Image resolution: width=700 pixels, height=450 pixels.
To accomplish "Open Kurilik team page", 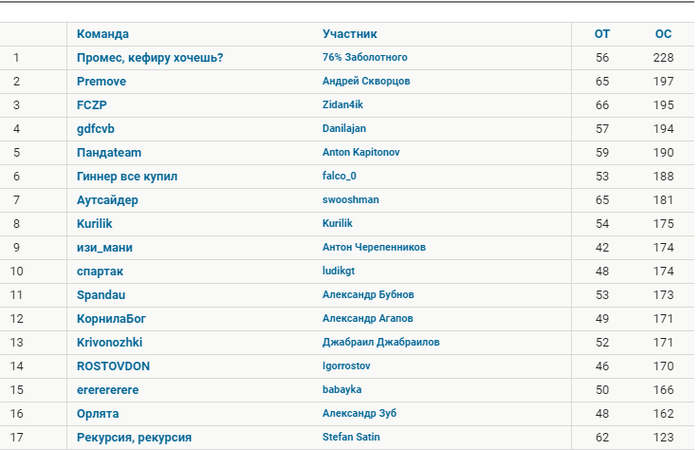I will click(x=94, y=224).
